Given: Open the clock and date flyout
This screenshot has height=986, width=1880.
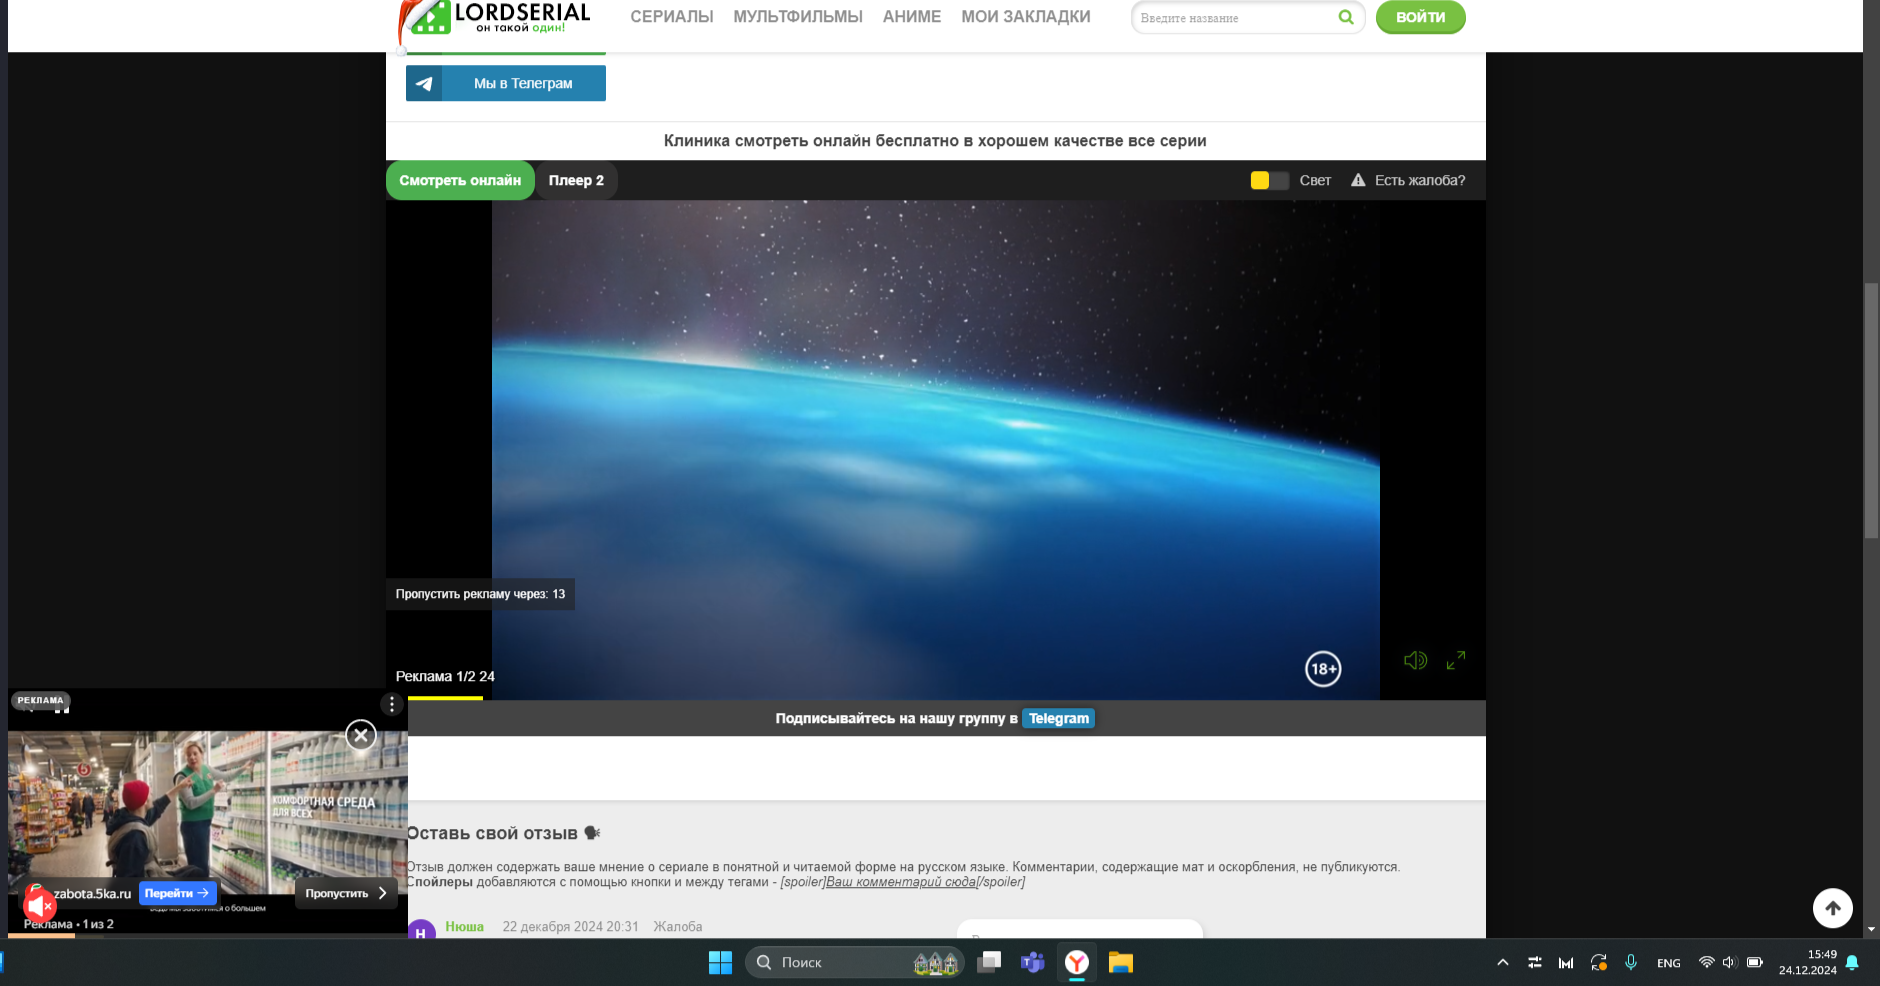Looking at the screenshot, I should pyautogui.click(x=1807, y=962).
